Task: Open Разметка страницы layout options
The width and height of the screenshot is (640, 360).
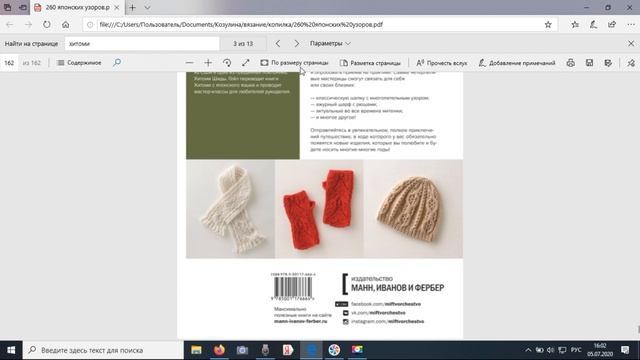Action: pos(370,63)
